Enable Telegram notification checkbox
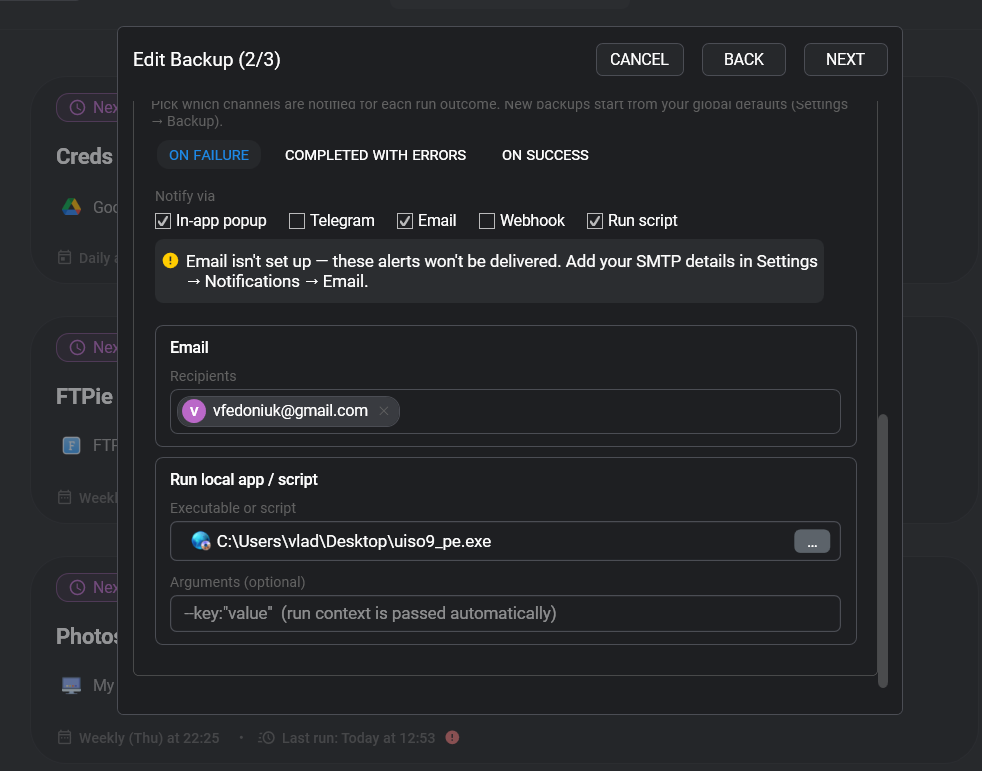 click(297, 221)
